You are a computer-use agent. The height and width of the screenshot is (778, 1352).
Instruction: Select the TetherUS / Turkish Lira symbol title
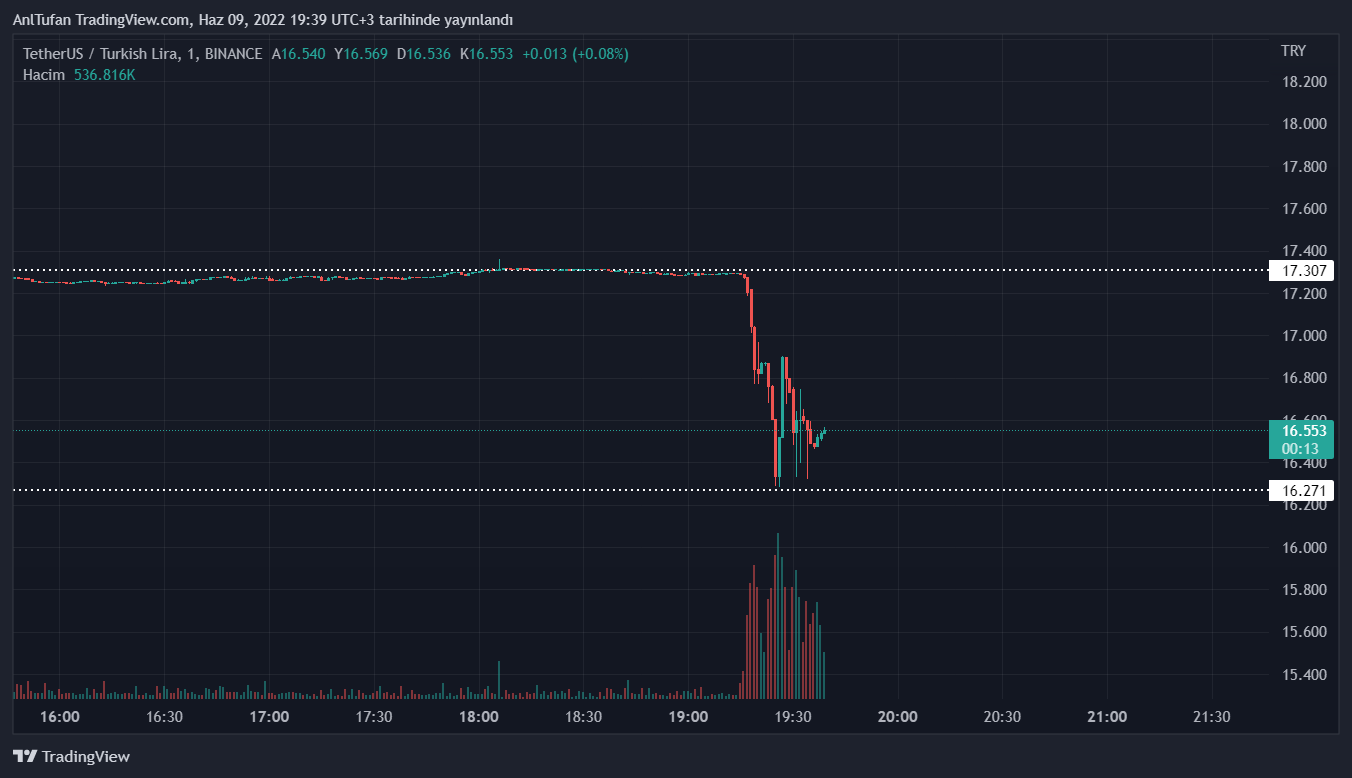click(x=142, y=54)
